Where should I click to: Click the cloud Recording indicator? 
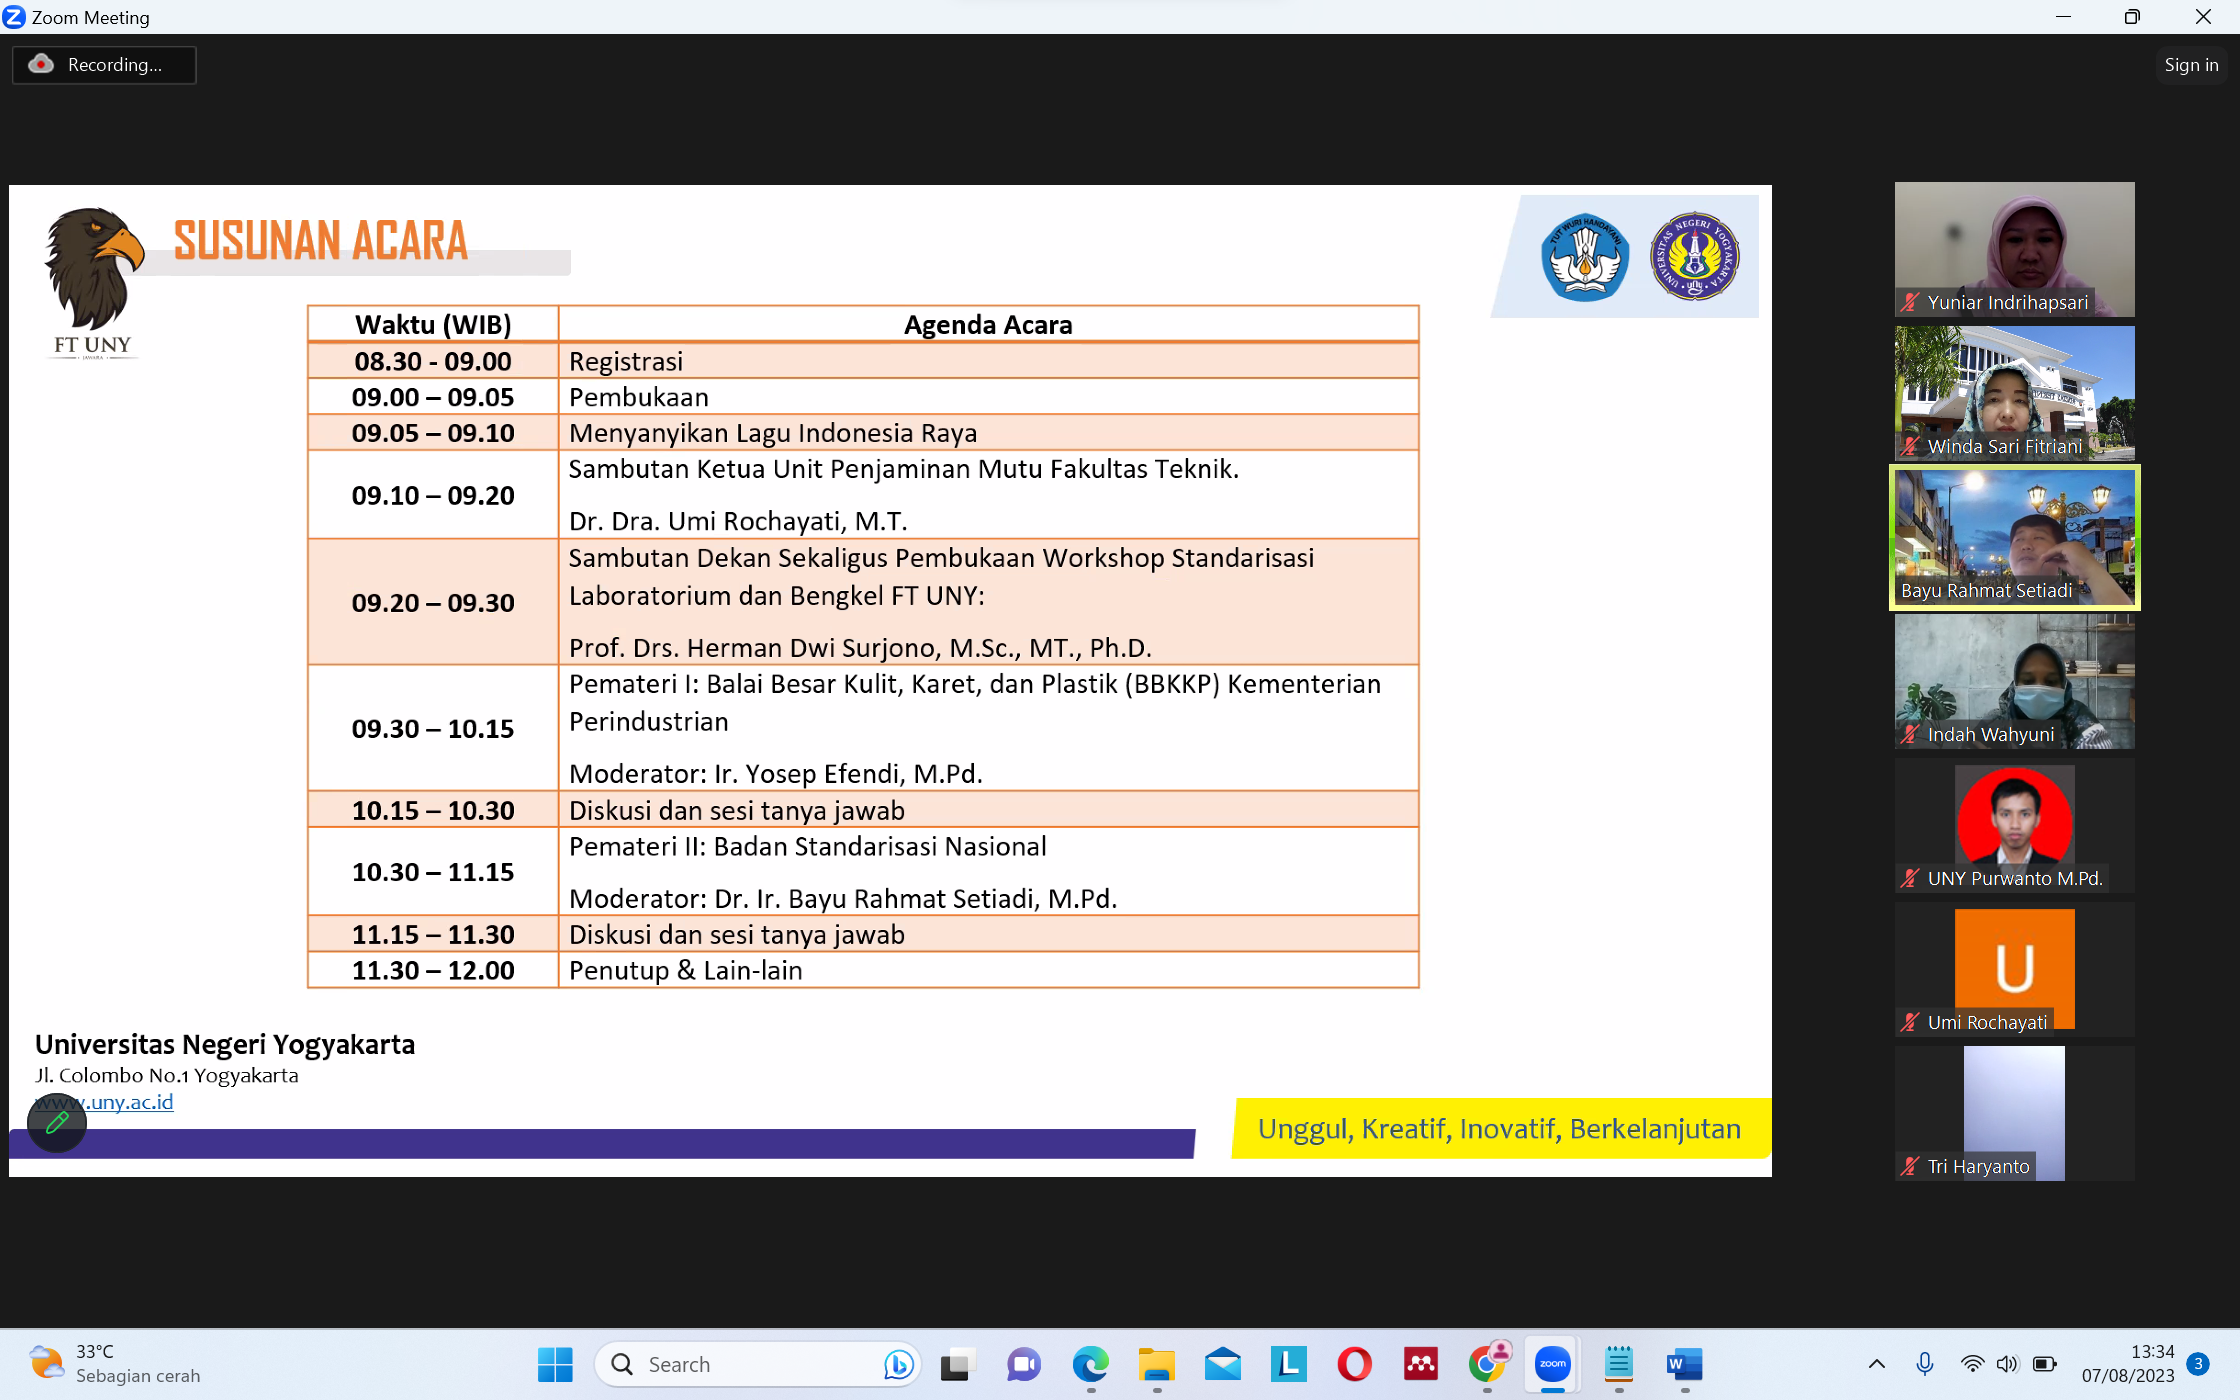[104, 65]
